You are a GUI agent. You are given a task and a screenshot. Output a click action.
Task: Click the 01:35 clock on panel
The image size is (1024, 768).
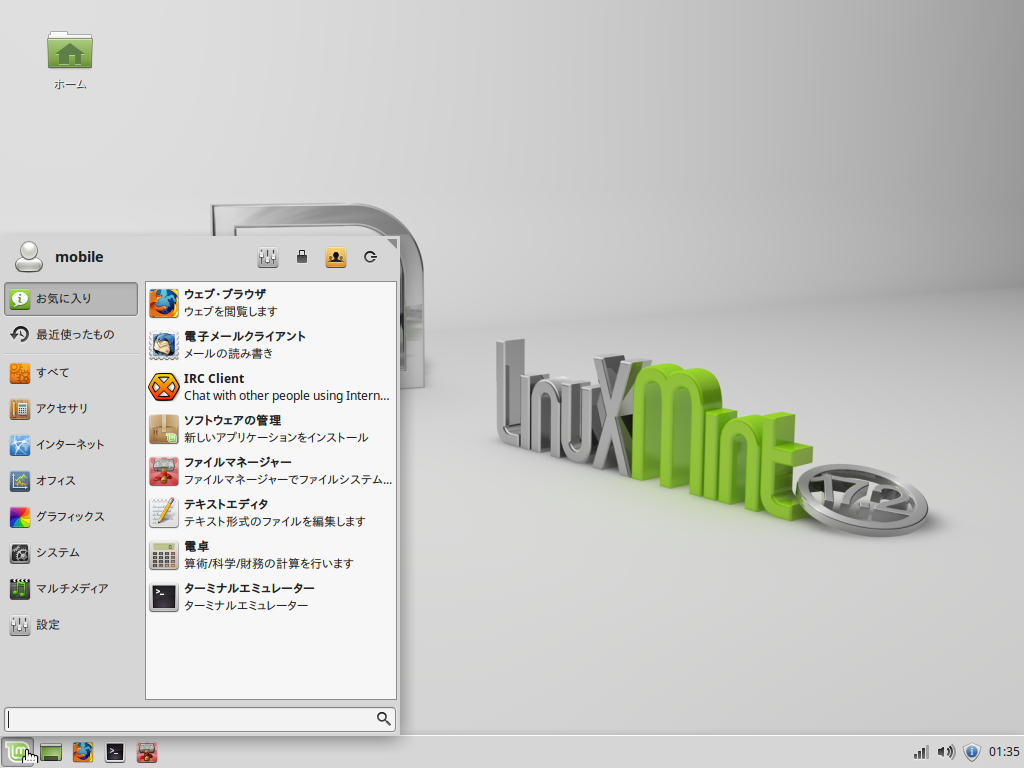pos(1004,752)
